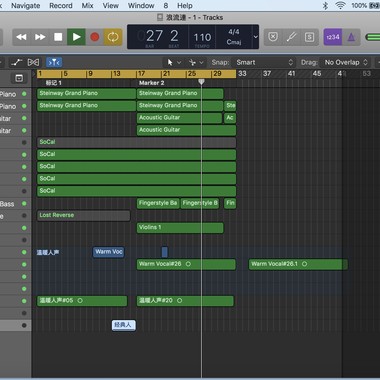Toggle the Solo S button in control bar

coord(309,37)
